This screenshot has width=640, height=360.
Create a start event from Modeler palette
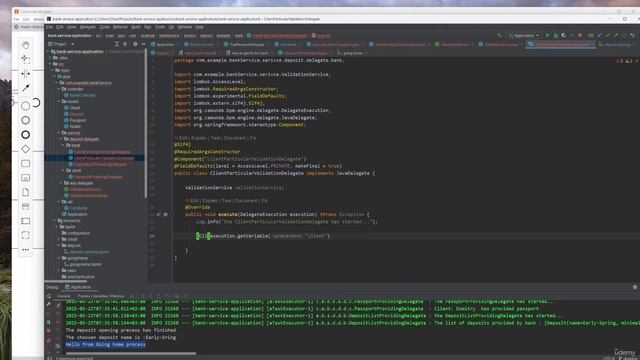[x=26, y=106]
